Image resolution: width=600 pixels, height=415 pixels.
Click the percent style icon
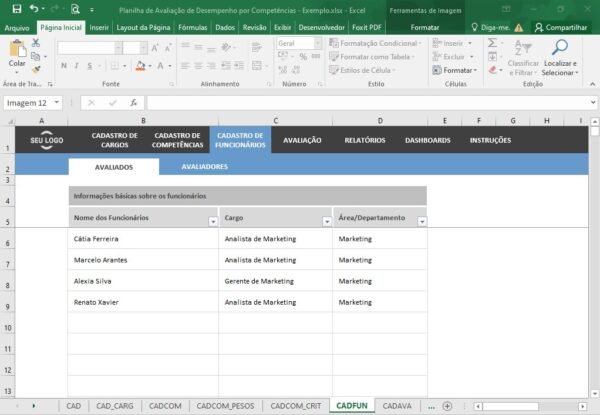[x=303, y=57]
